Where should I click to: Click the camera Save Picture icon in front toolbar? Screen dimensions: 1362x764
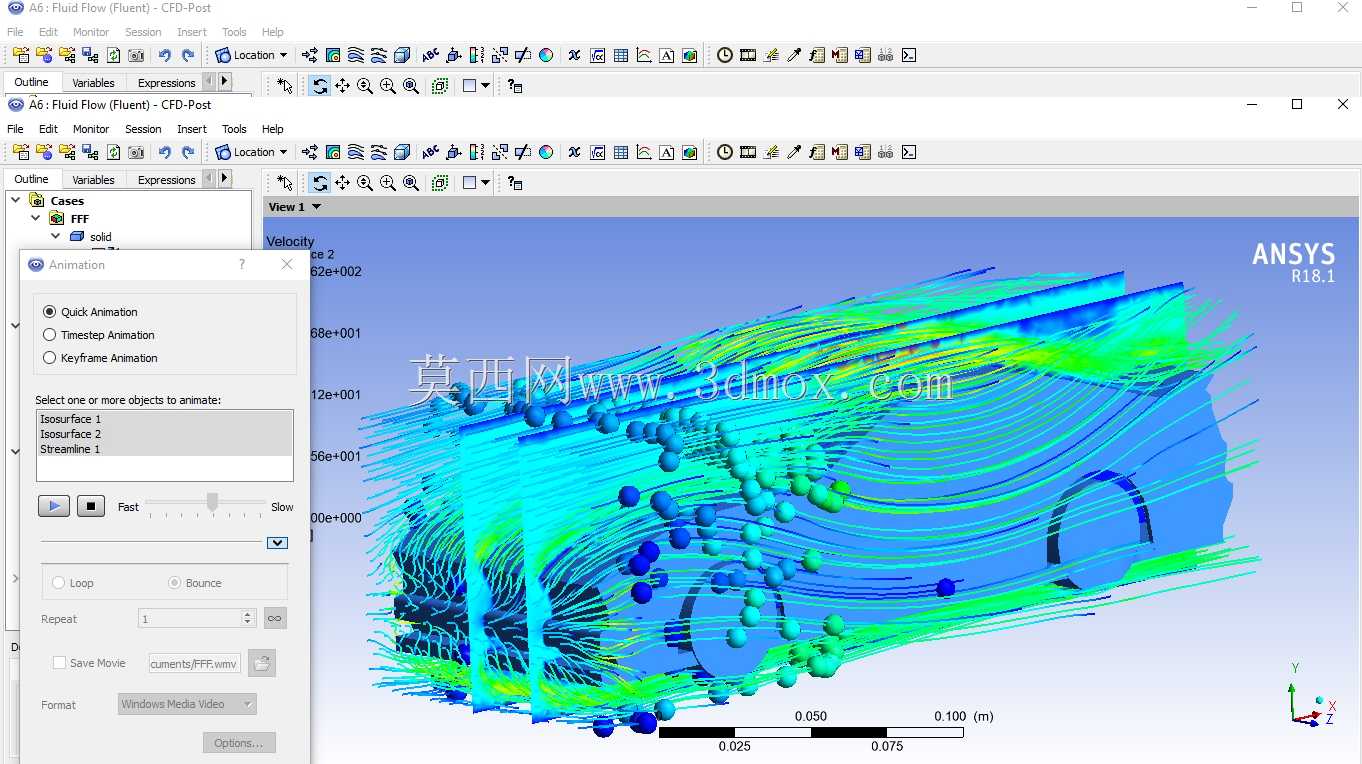coord(136,152)
